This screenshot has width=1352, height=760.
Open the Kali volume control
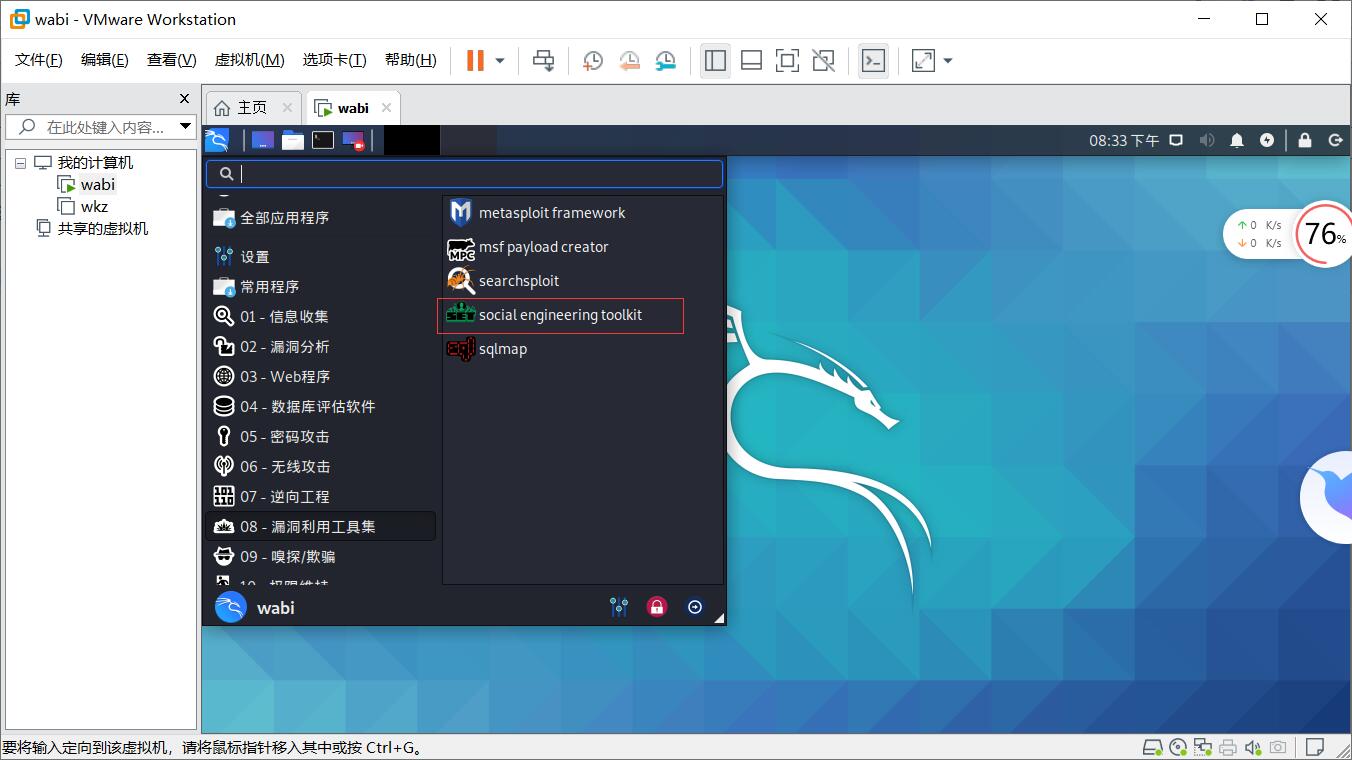pos(1207,140)
